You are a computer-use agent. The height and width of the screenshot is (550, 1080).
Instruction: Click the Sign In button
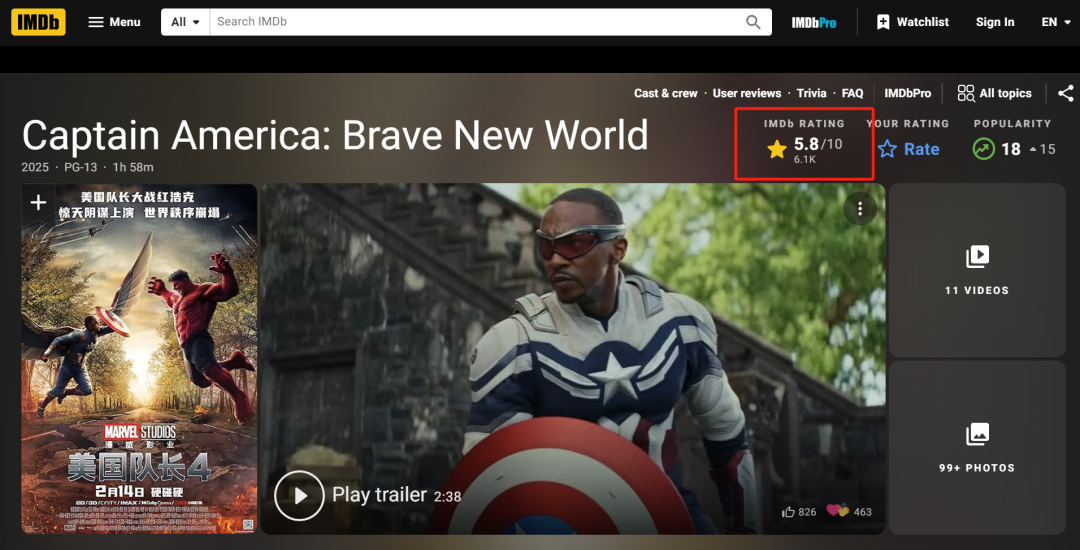(995, 22)
